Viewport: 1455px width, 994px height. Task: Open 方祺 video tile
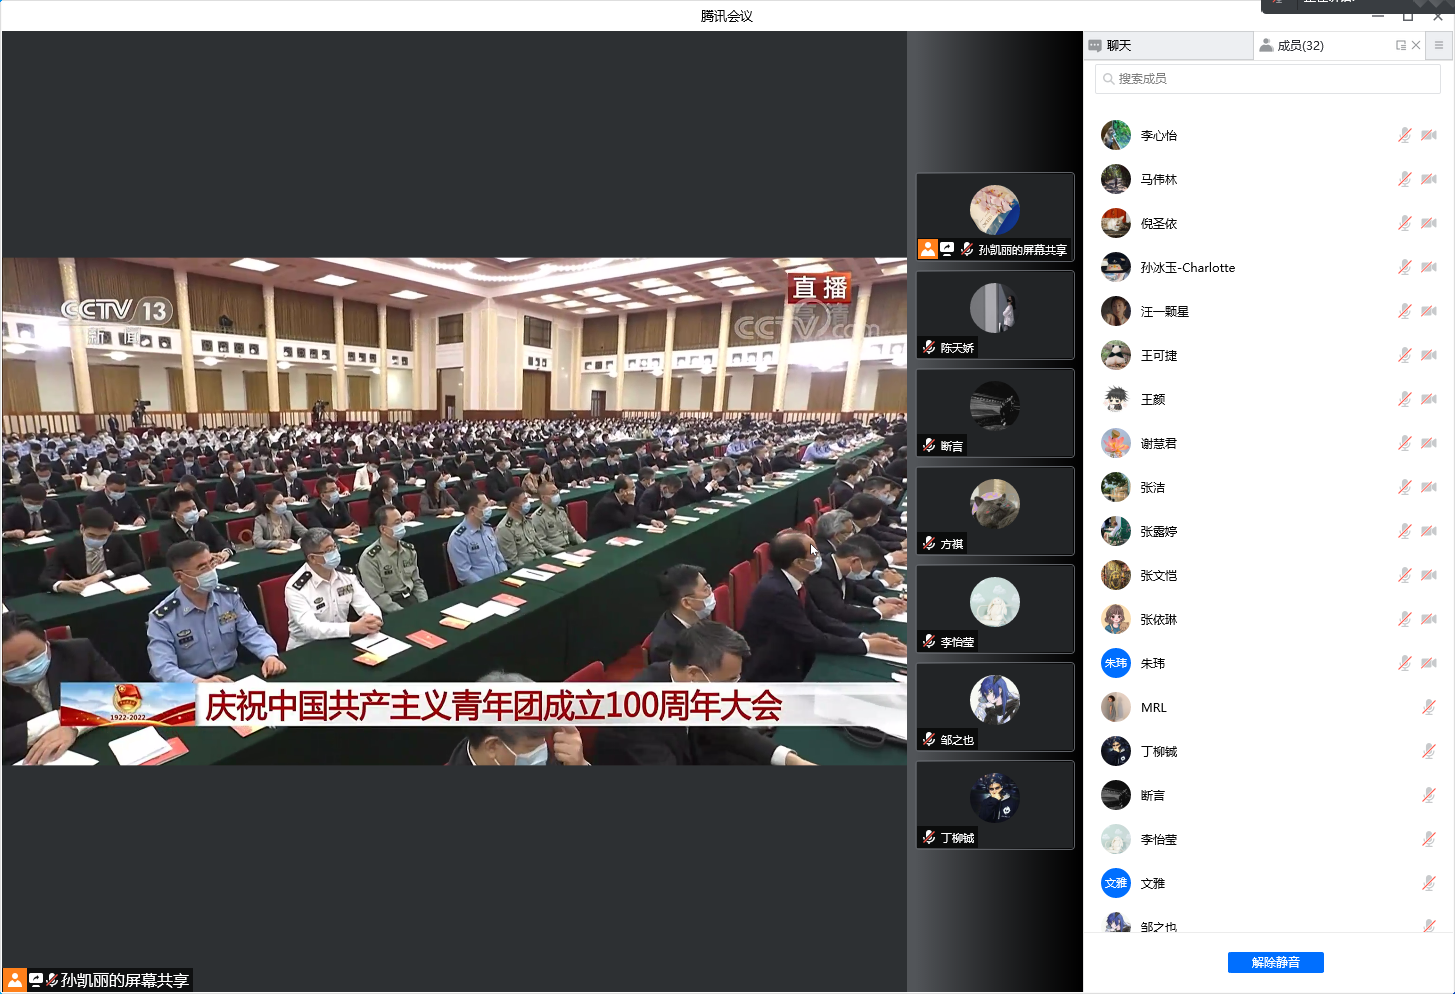click(995, 510)
